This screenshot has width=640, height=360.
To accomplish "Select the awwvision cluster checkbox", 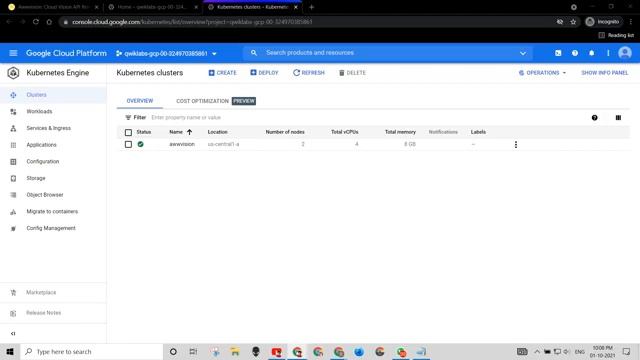I will click(x=128, y=144).
